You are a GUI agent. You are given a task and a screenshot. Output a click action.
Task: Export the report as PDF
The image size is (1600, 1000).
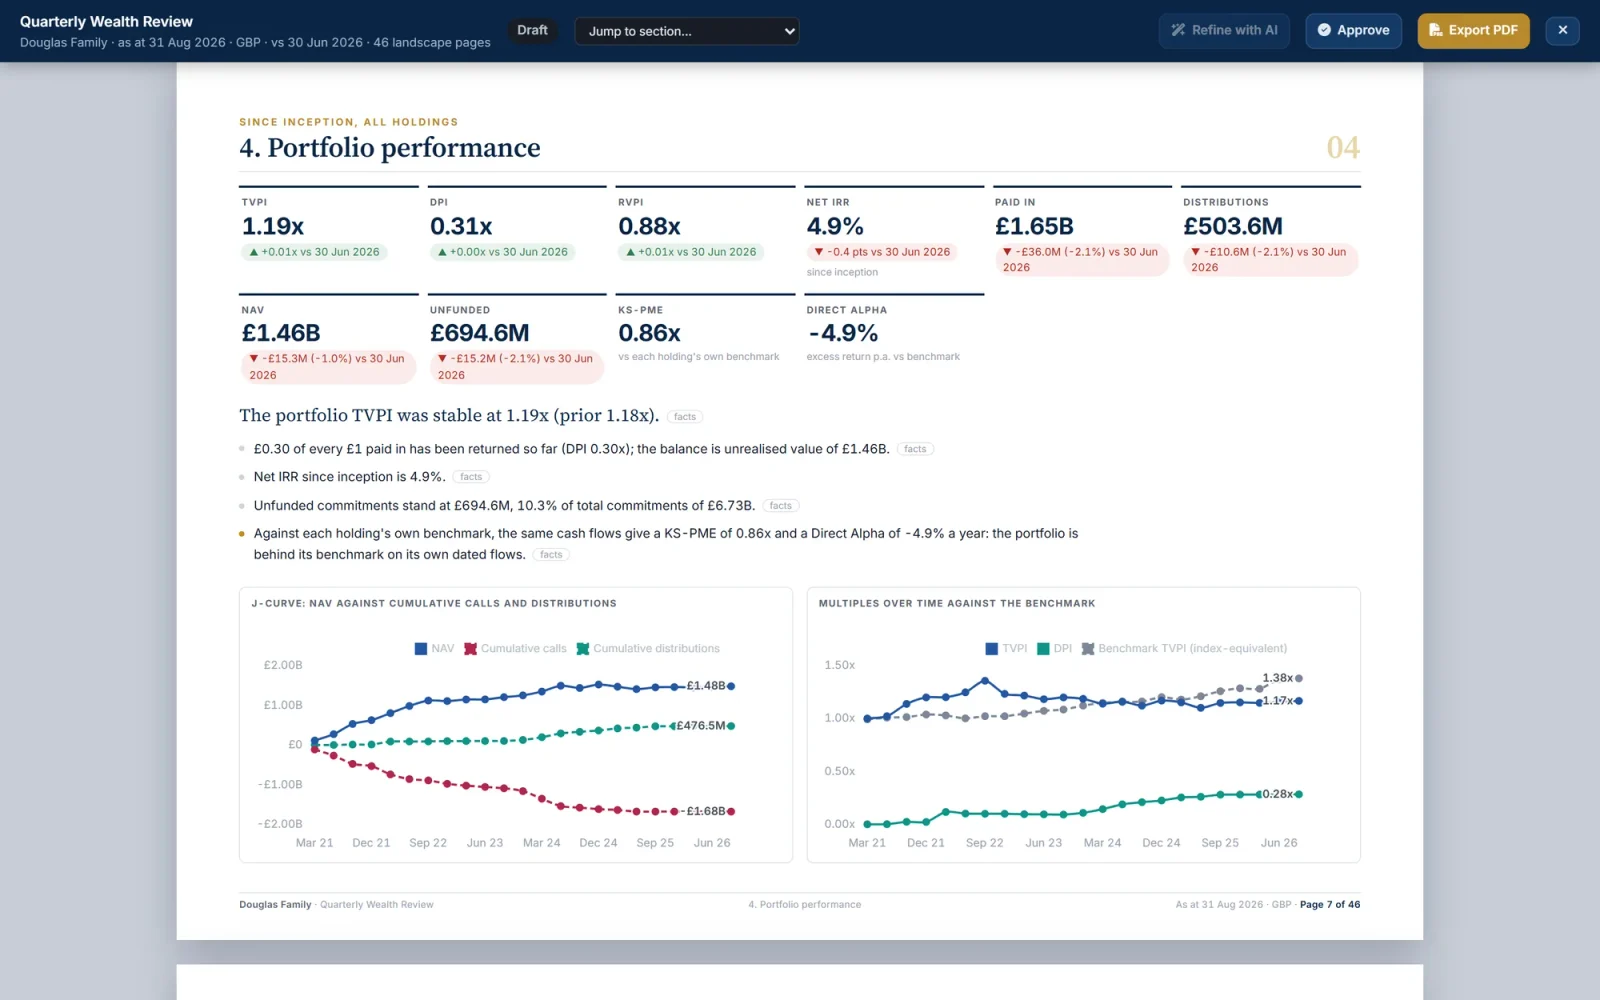coord(1473,30)
